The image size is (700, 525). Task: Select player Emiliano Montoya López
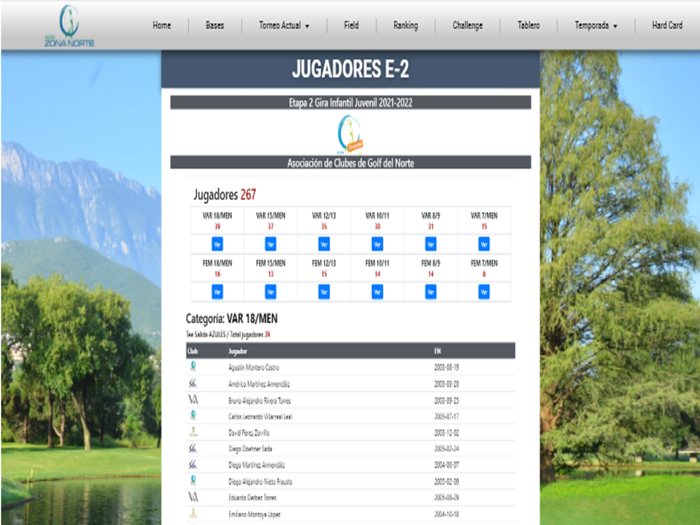[254, 514]
